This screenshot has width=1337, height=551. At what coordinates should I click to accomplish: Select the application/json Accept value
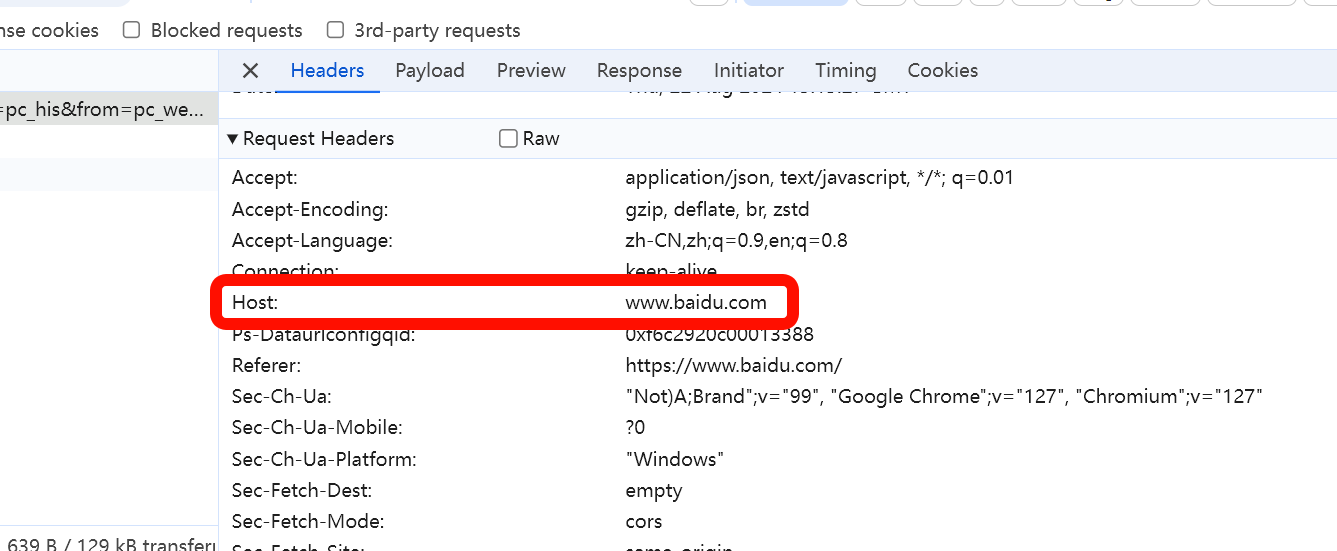pyautogui.click(x=819, y=178)
